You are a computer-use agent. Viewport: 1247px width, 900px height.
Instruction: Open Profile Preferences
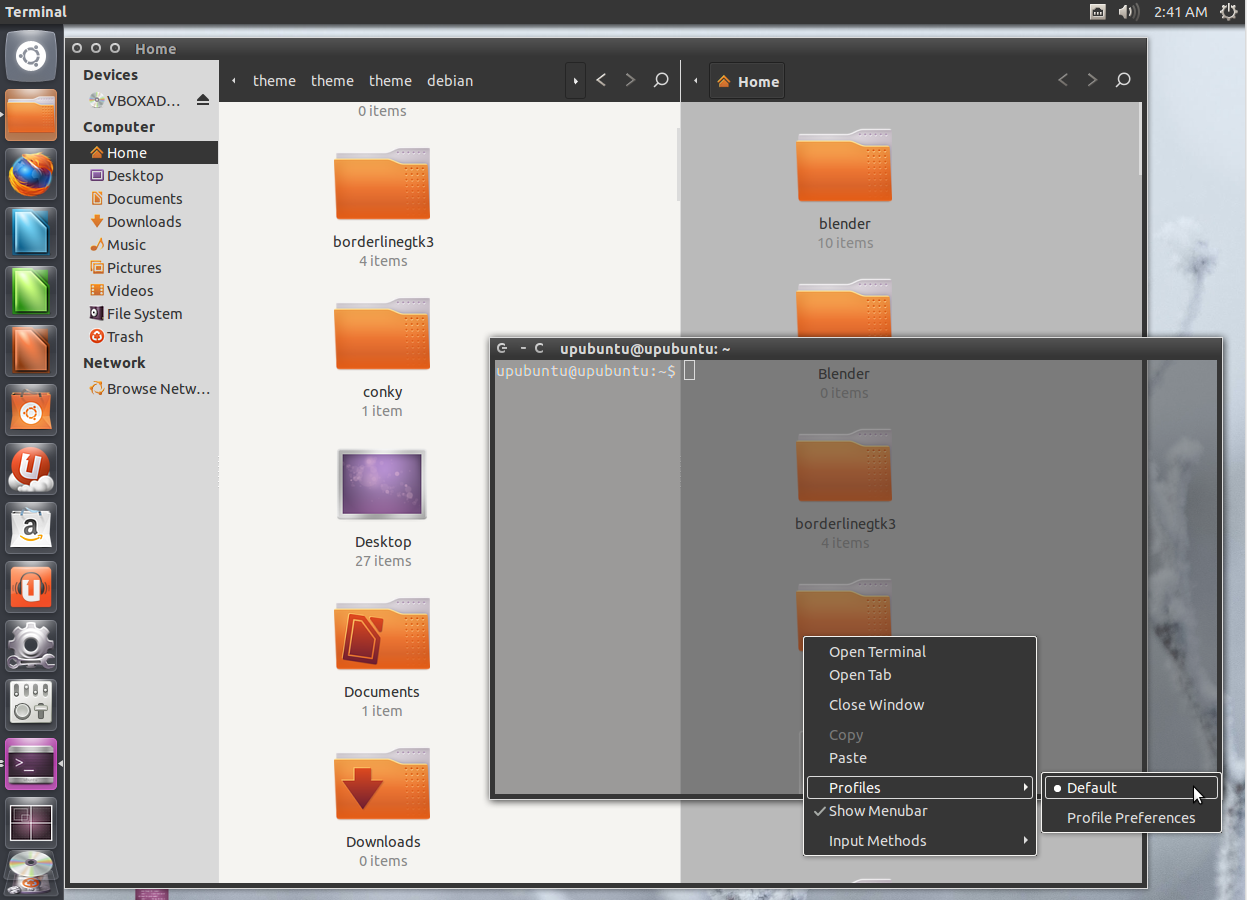[1131, 818]
